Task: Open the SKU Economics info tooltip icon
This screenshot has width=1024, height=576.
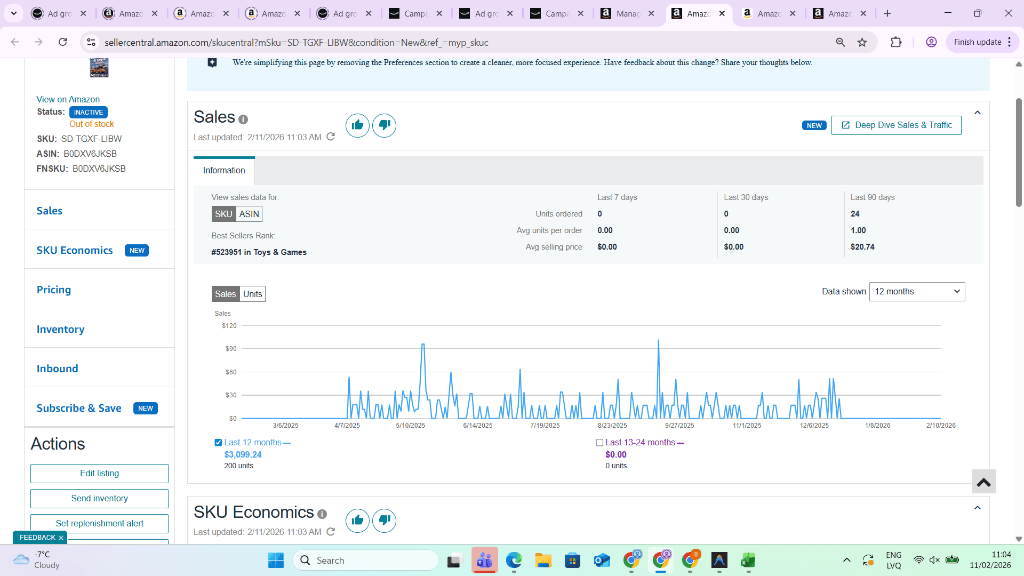Action: [x=322, y=514]
